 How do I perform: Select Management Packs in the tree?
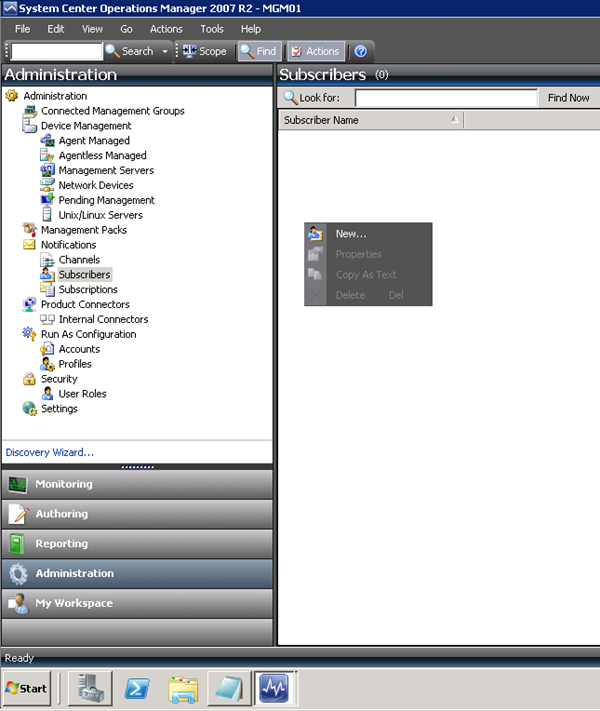[x=84, y=230]
